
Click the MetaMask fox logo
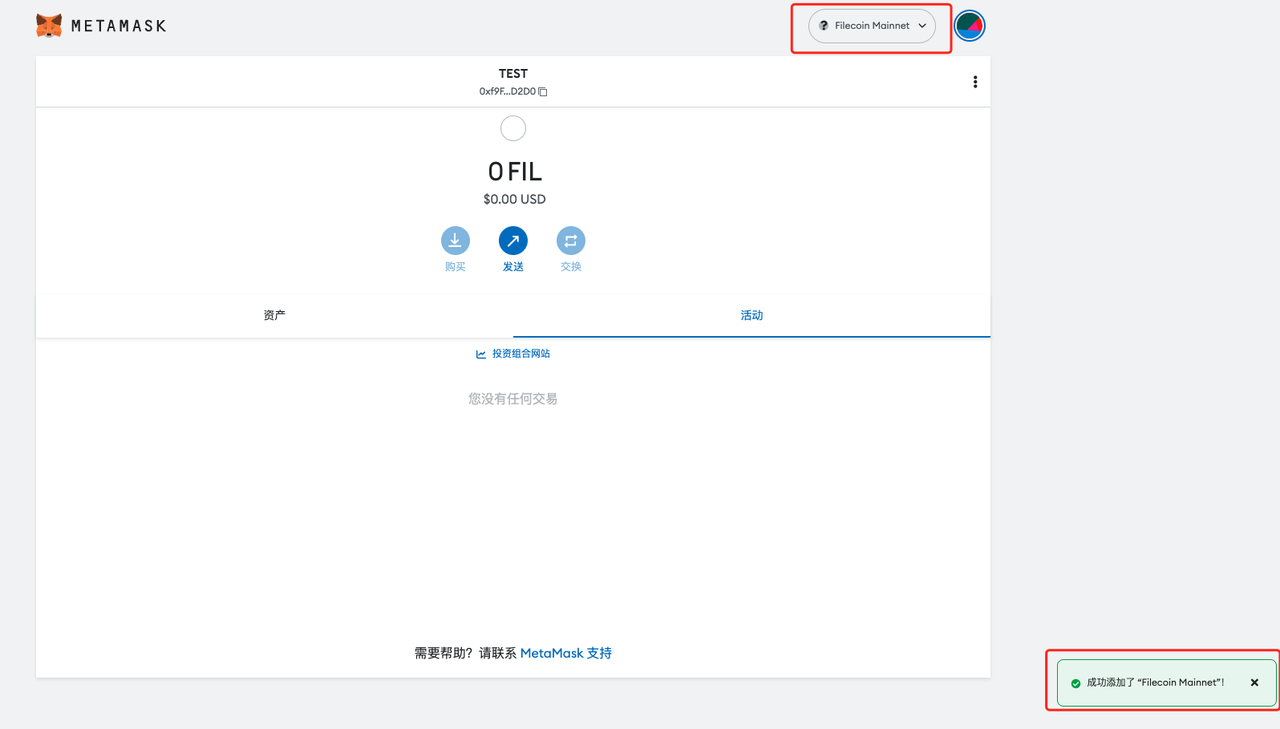[49, 25]
